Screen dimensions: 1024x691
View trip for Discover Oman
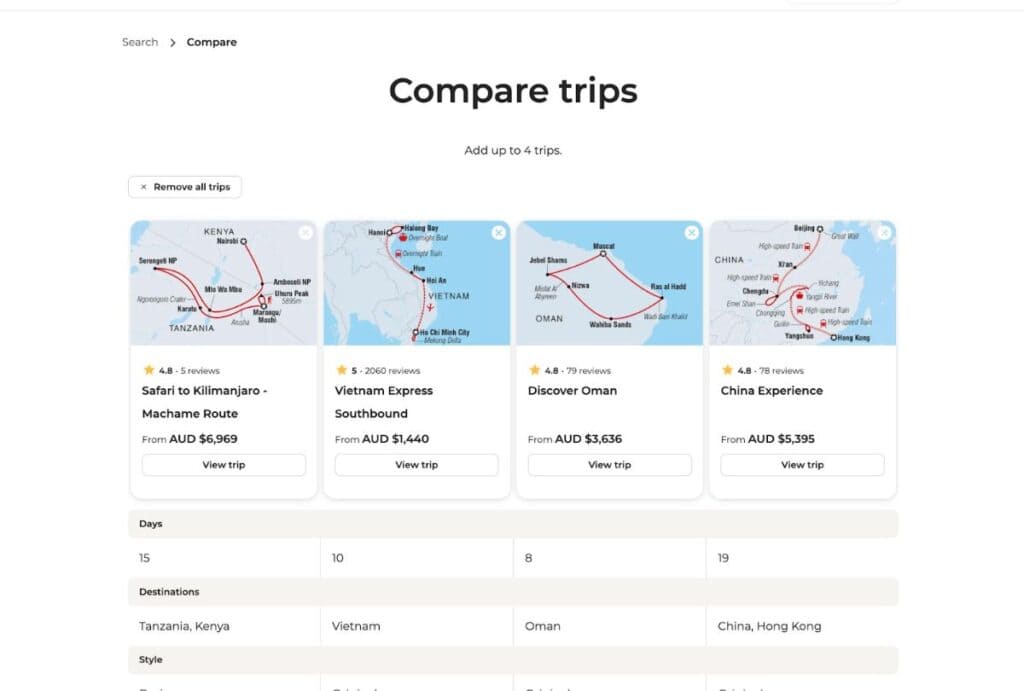610,465
